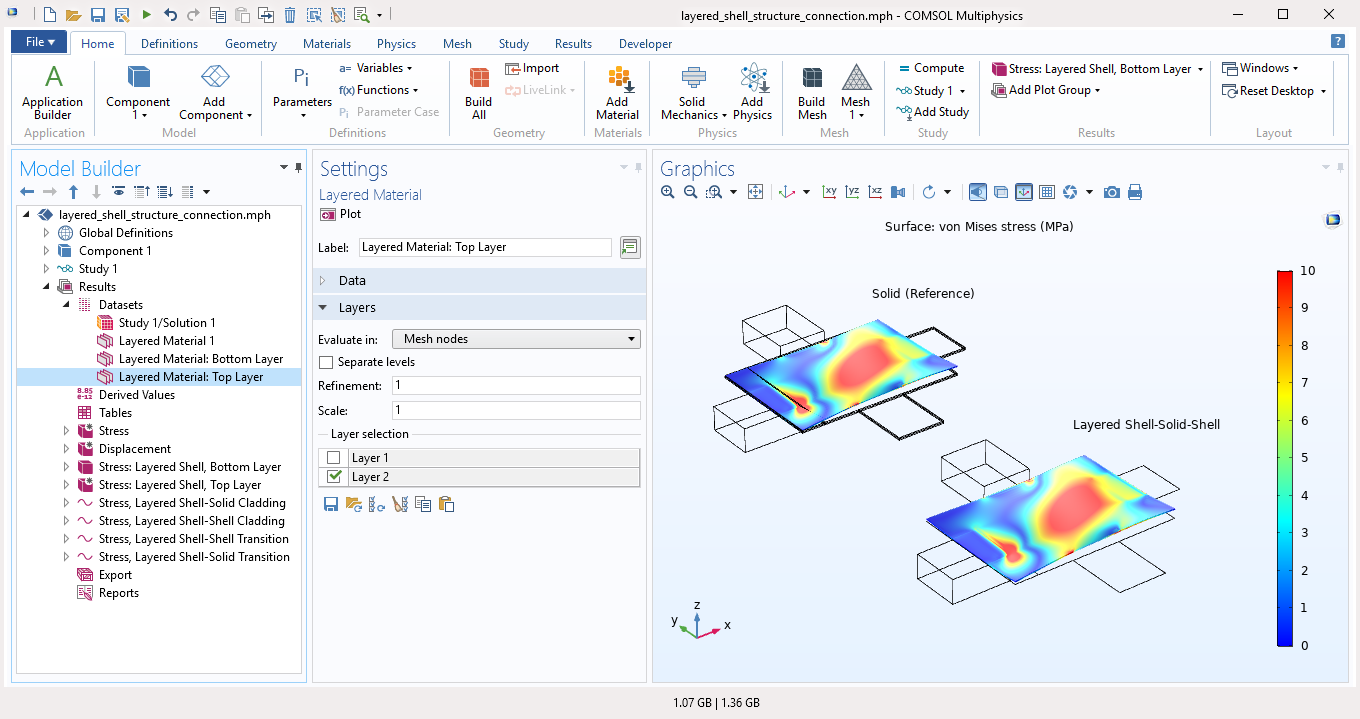Click the Add Material icon
Screen dimensions: 1360x719
point(618,91)
